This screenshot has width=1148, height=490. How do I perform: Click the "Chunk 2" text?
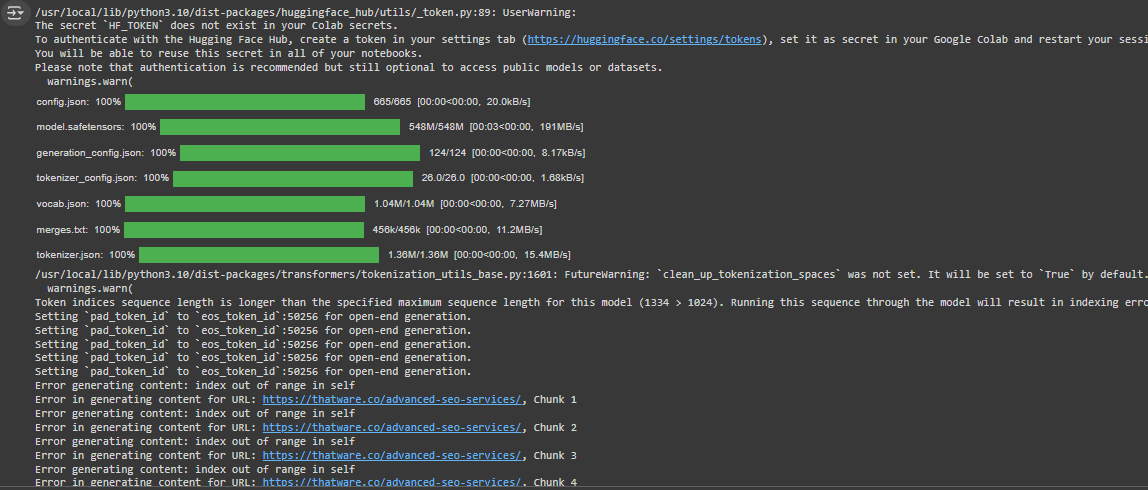pyautogui.click(x=555, y=428)
